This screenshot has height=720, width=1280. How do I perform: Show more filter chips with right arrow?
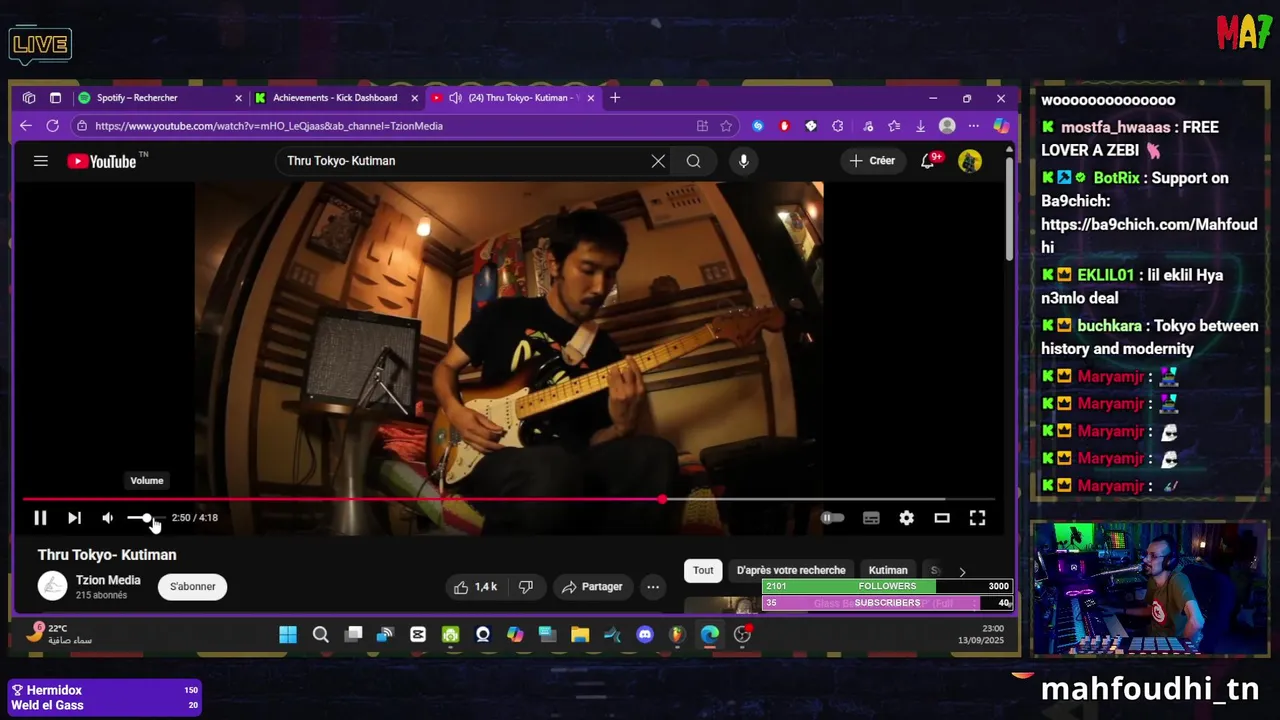962,571
